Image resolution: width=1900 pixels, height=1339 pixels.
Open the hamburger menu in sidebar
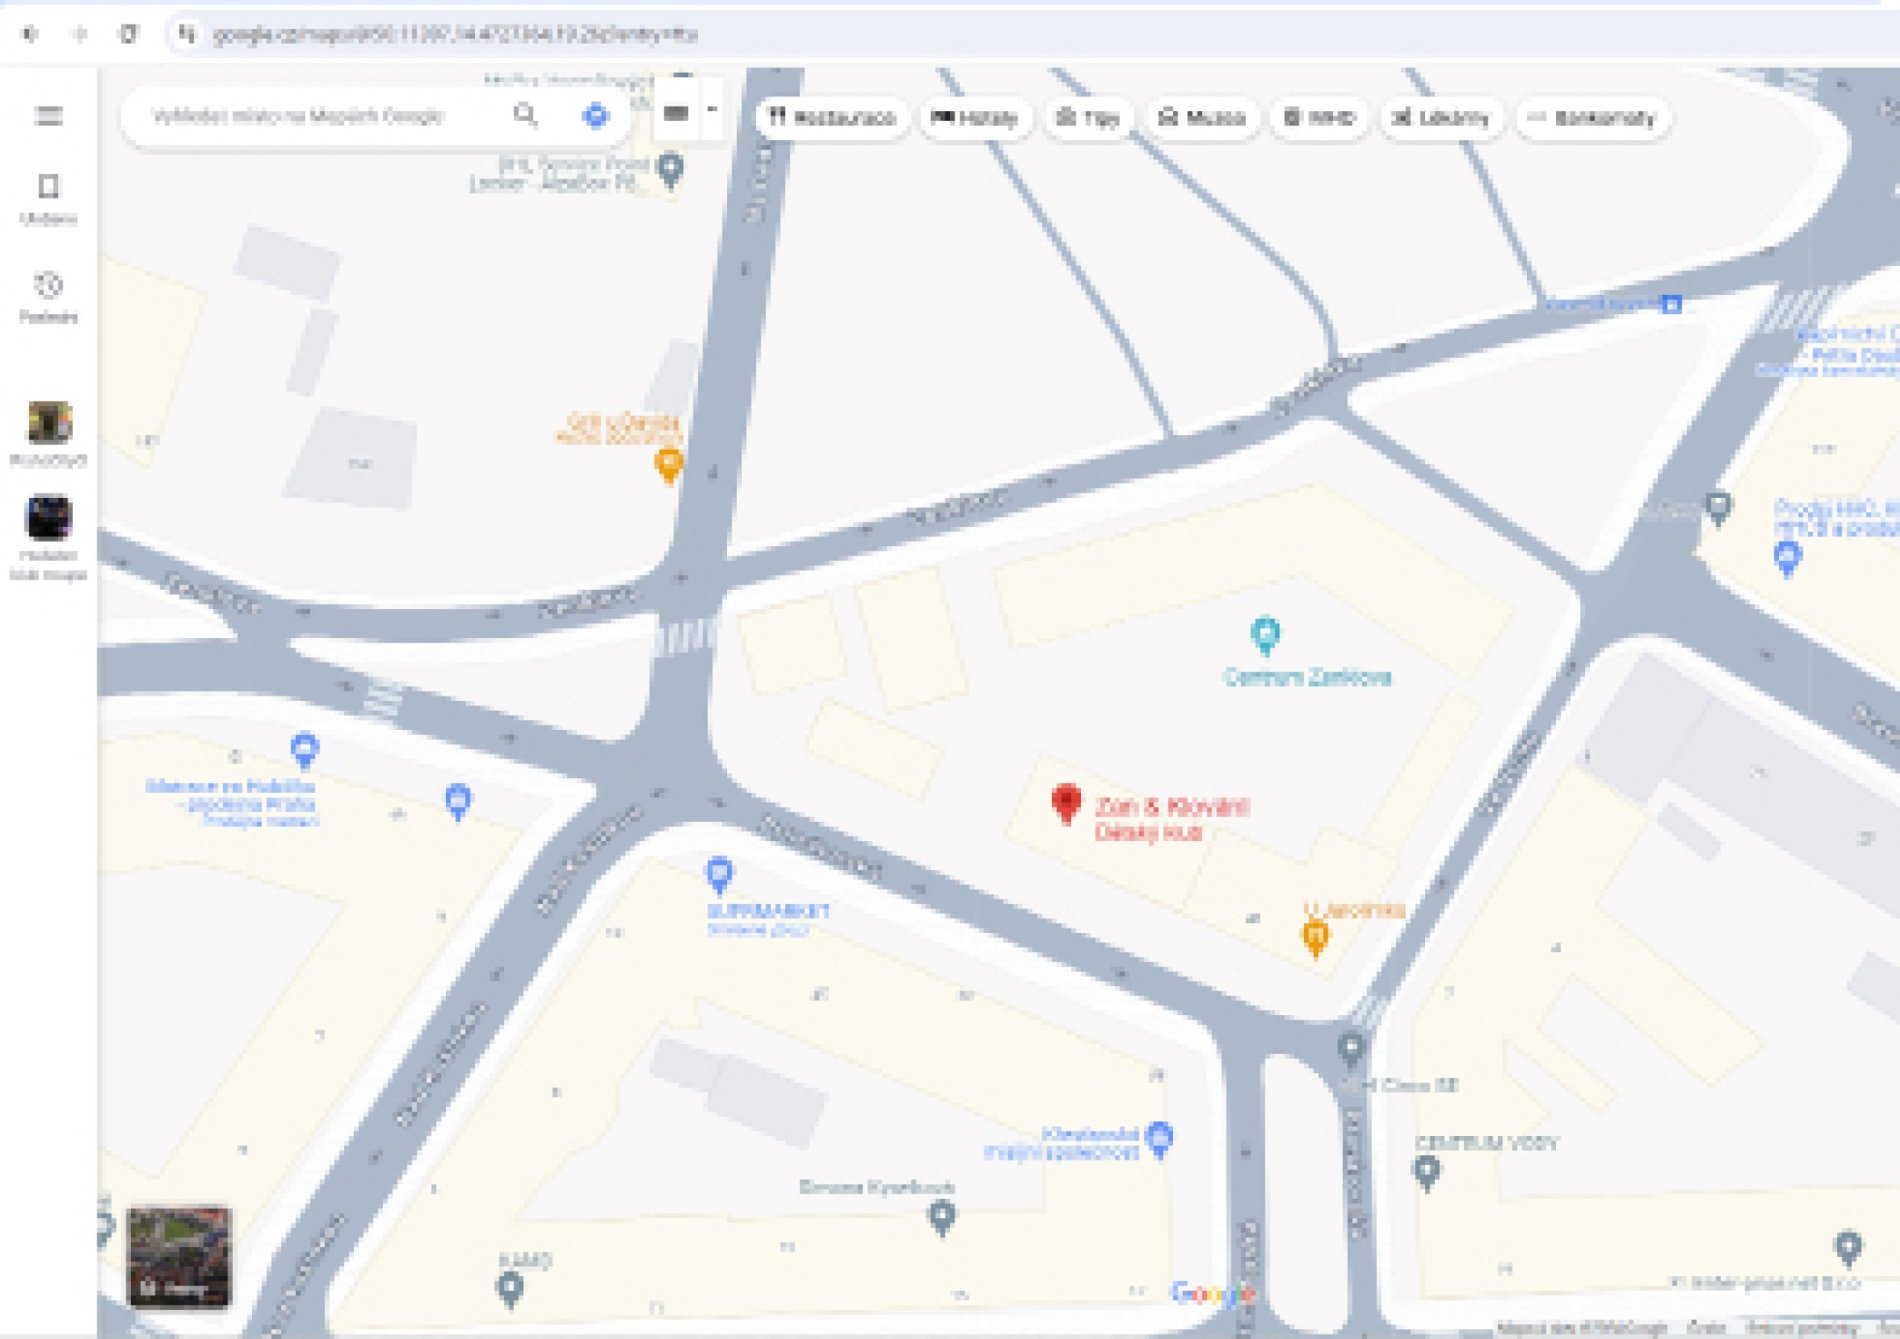(x=48, y=116)
